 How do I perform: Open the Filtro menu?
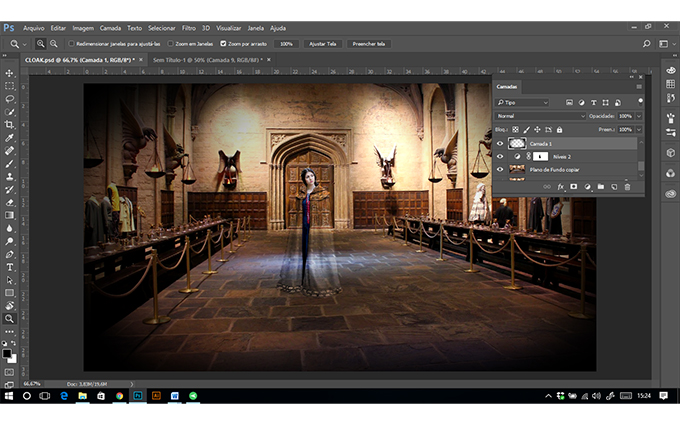[x=189, y=28]
